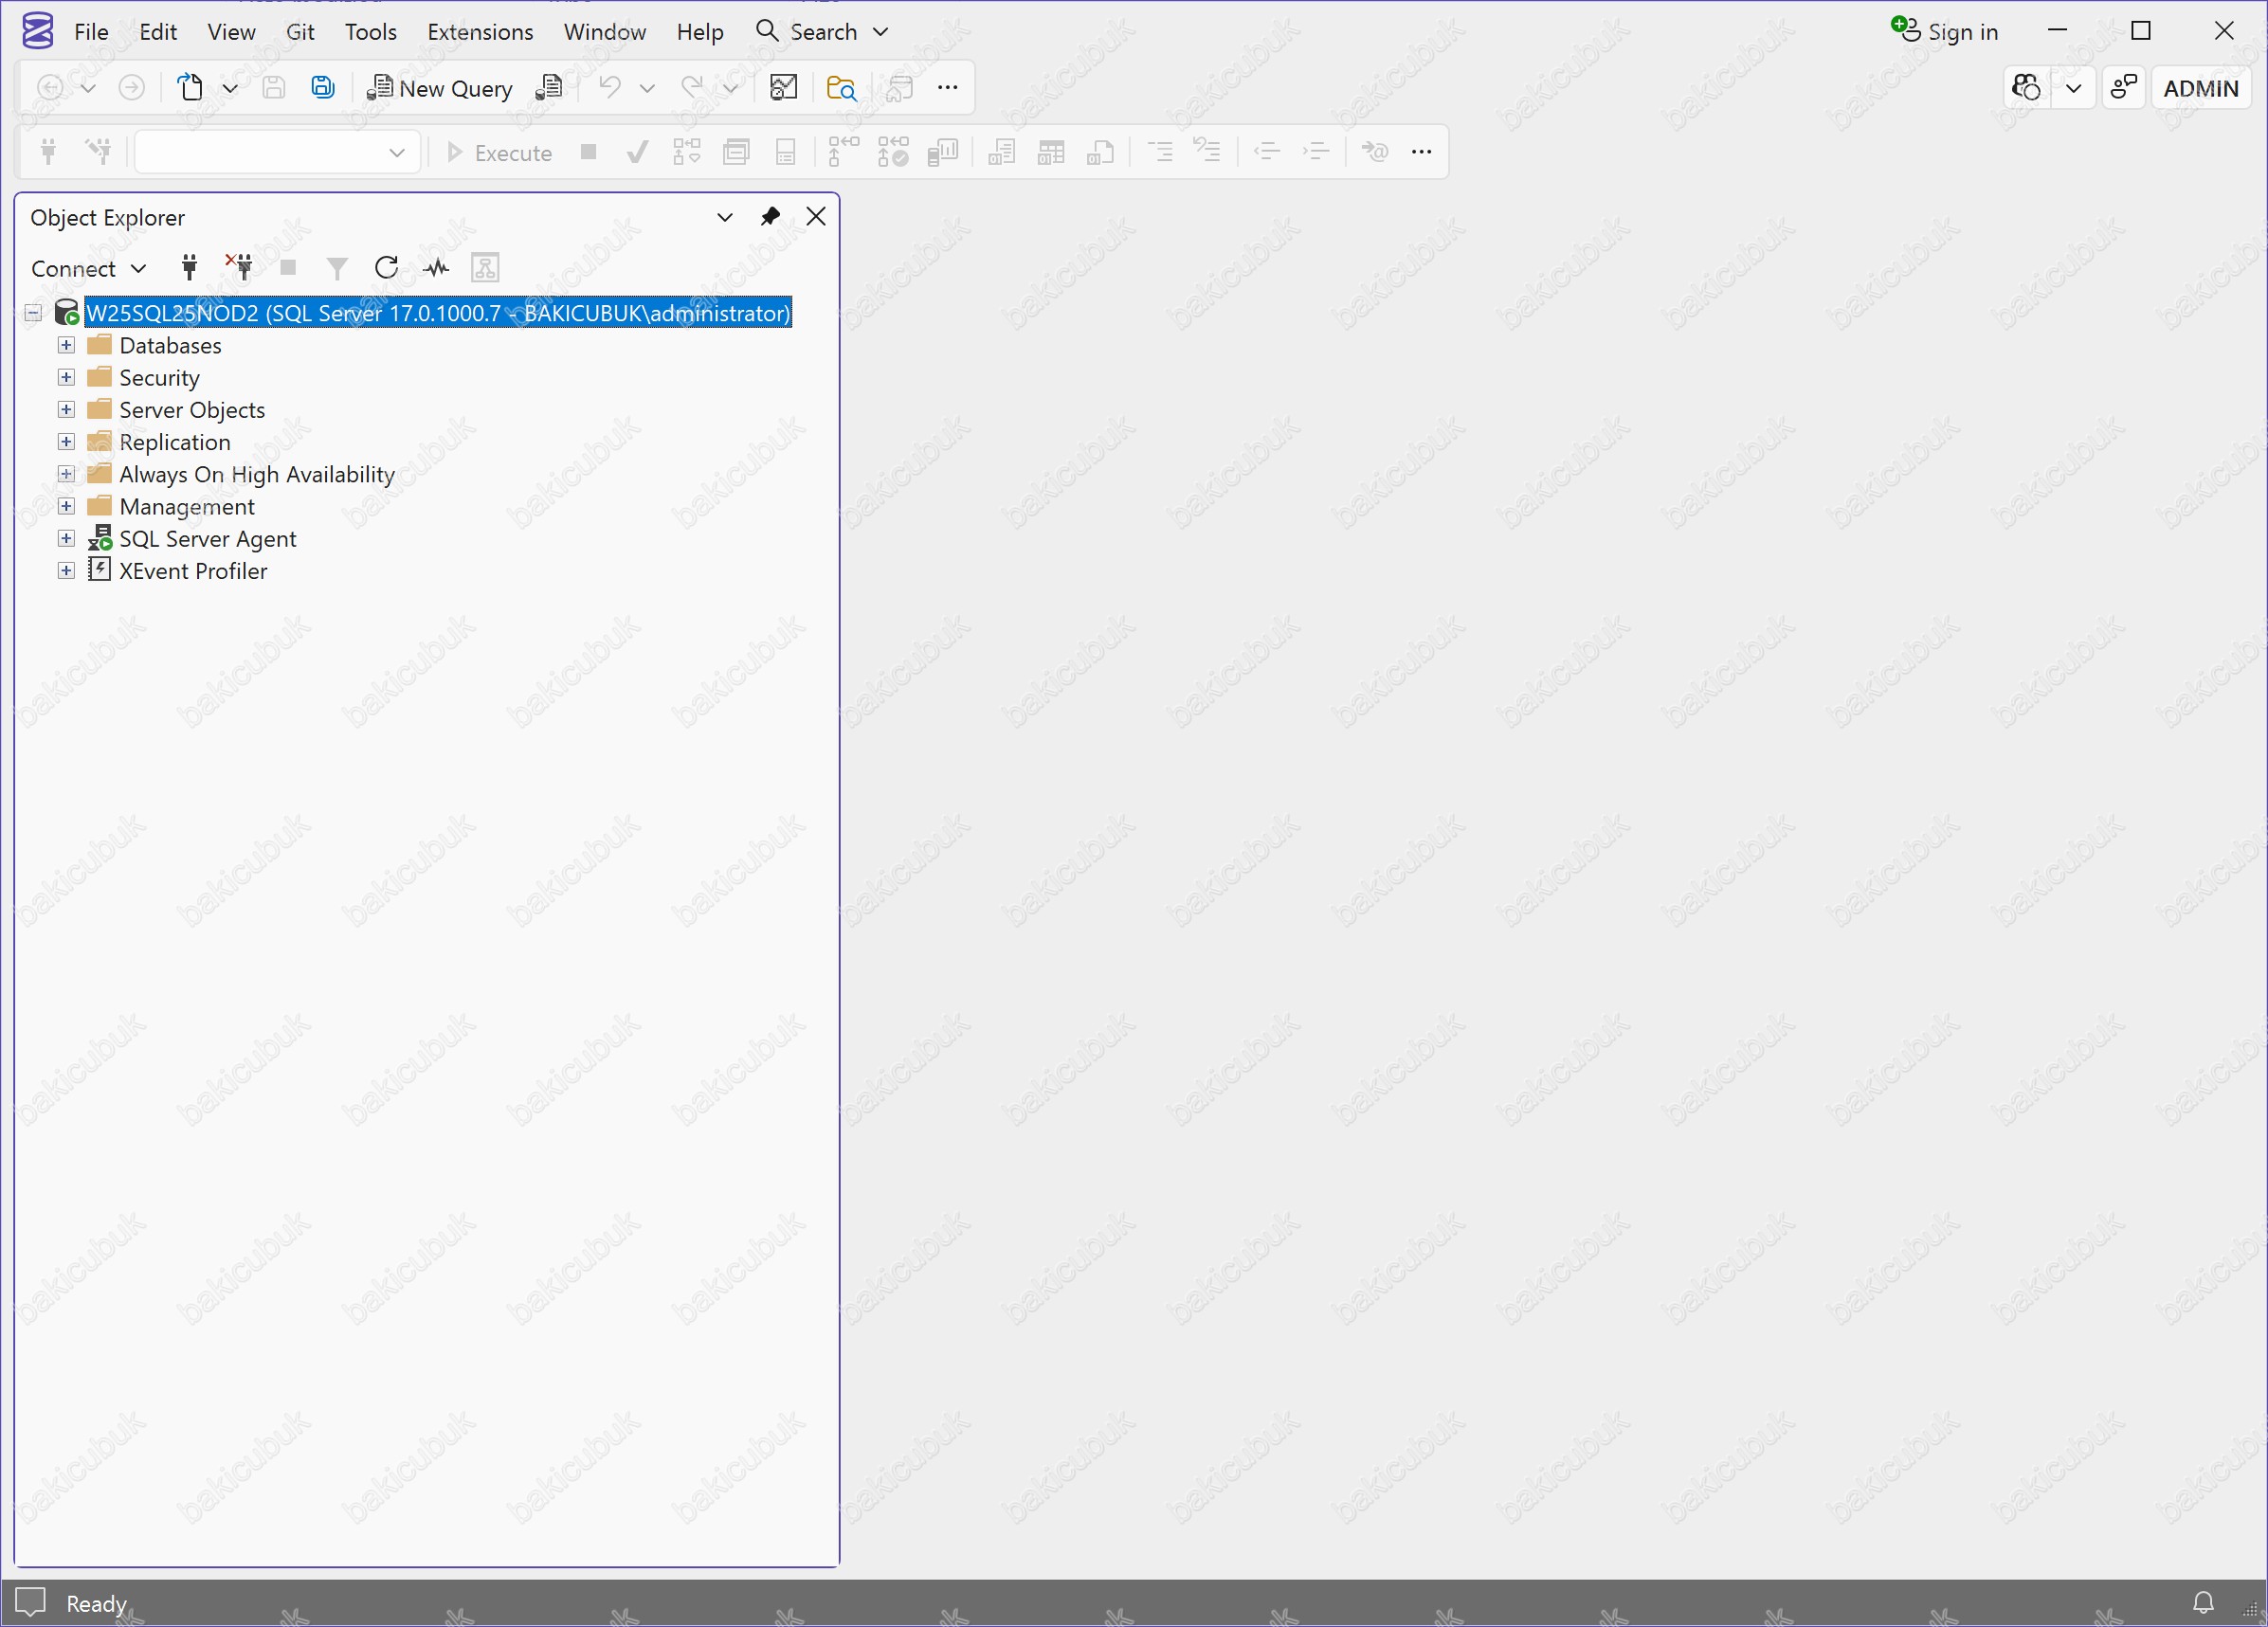Image resolution: width=2268 pixels, height=1627 pixels.
Task: Select the SQL Server Agent tree item
Action: click(208, 539)
